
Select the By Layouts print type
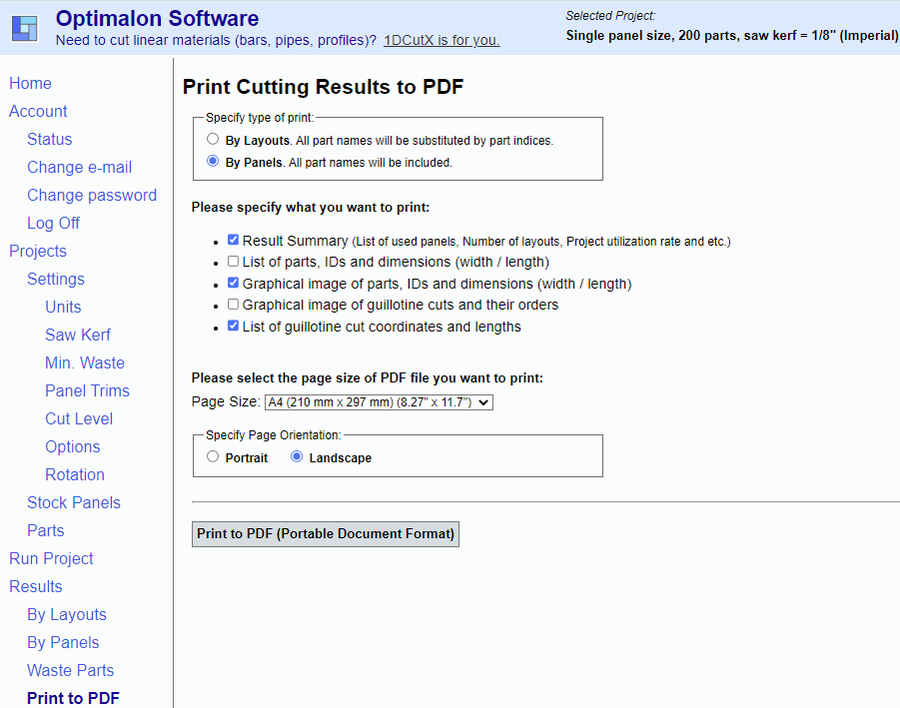point(213,140)
